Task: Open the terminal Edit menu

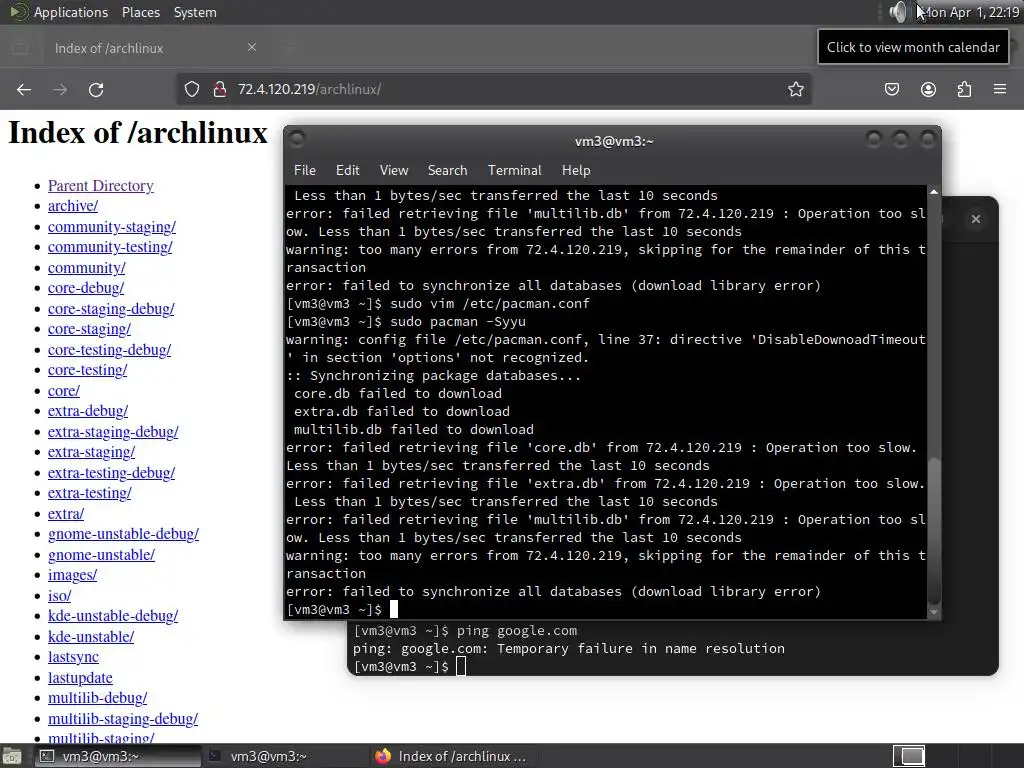Action: coord(347,170)
